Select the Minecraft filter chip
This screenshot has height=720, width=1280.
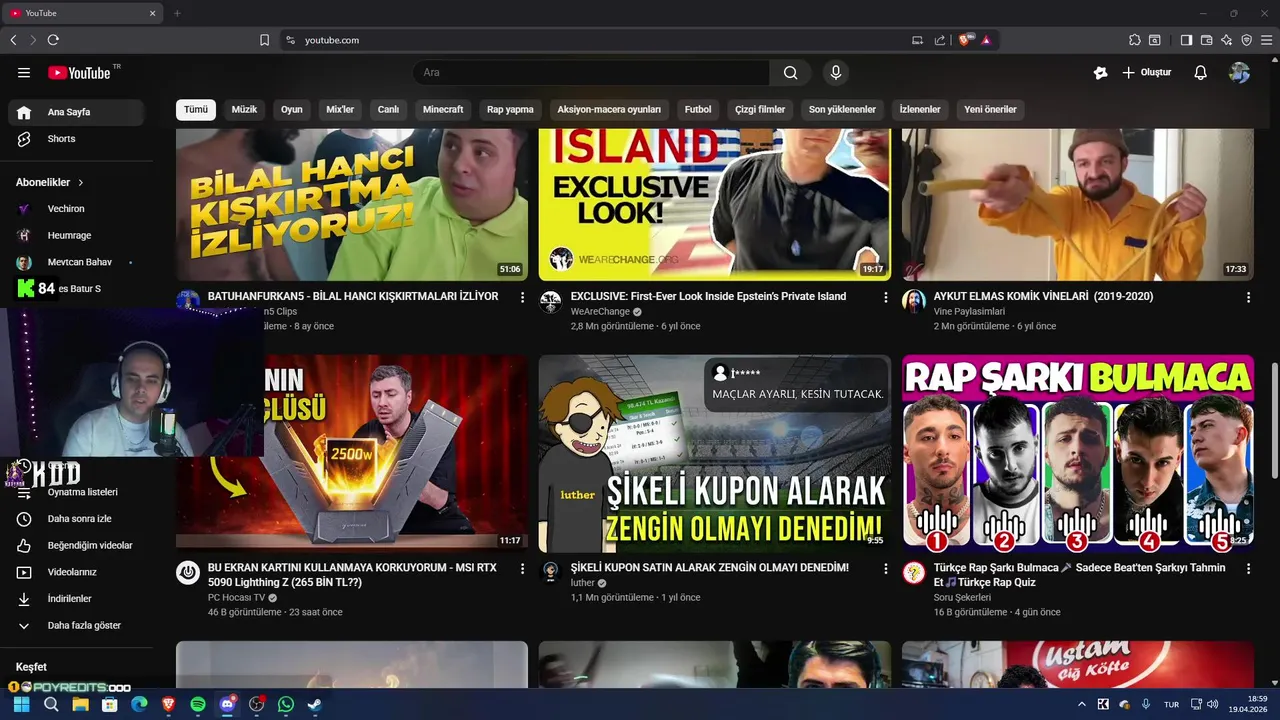point(443,110)
